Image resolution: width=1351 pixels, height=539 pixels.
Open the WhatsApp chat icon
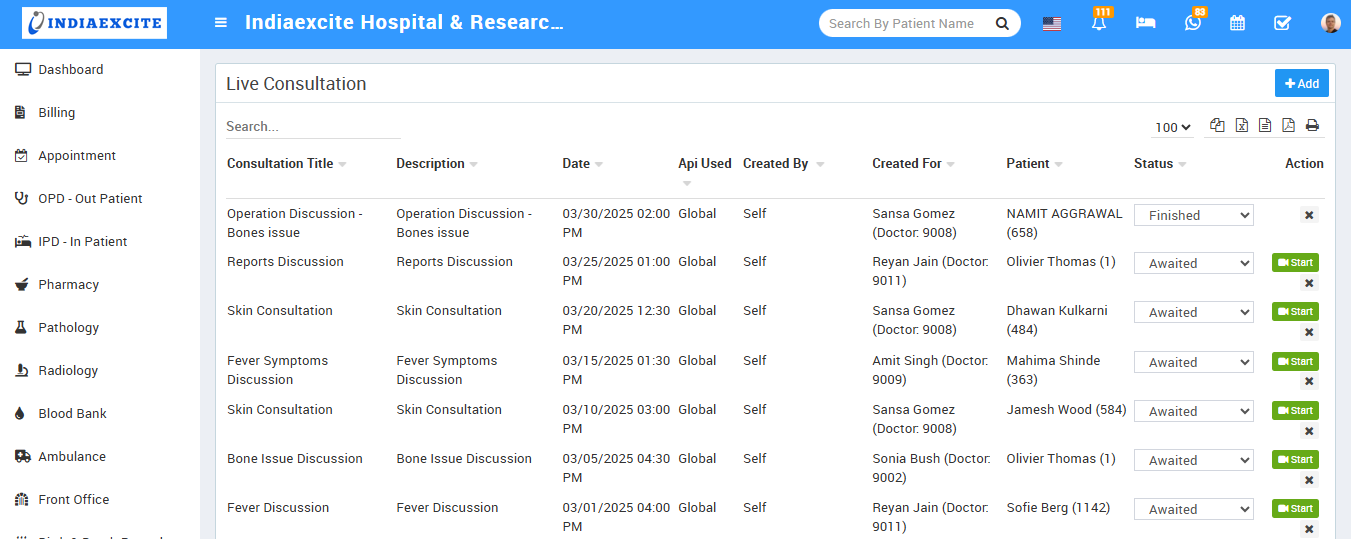pos(1192,23)
